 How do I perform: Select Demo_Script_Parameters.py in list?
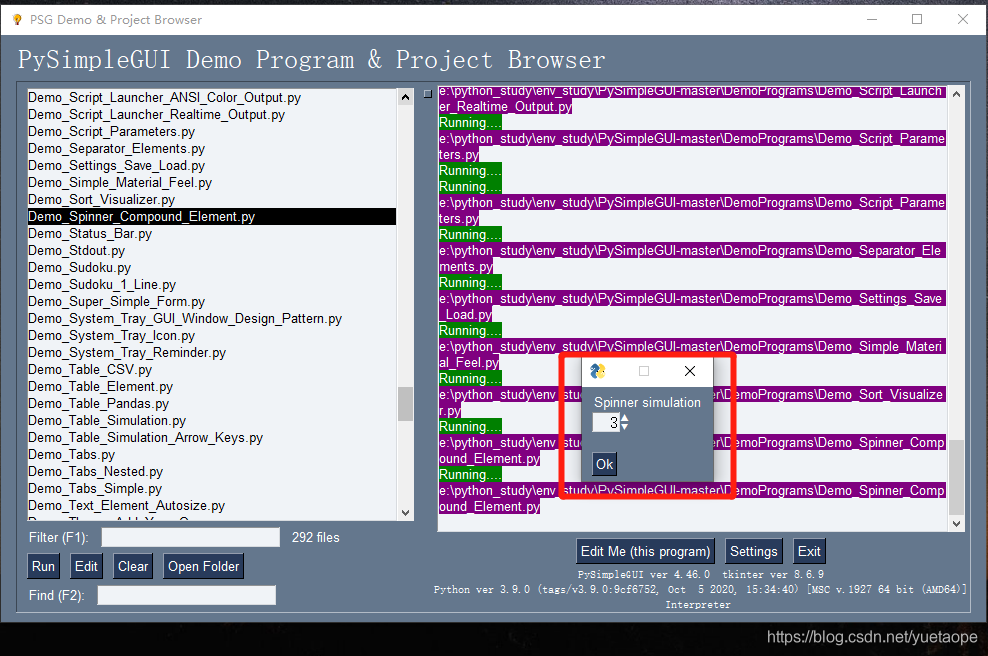(x=212, y=132)
